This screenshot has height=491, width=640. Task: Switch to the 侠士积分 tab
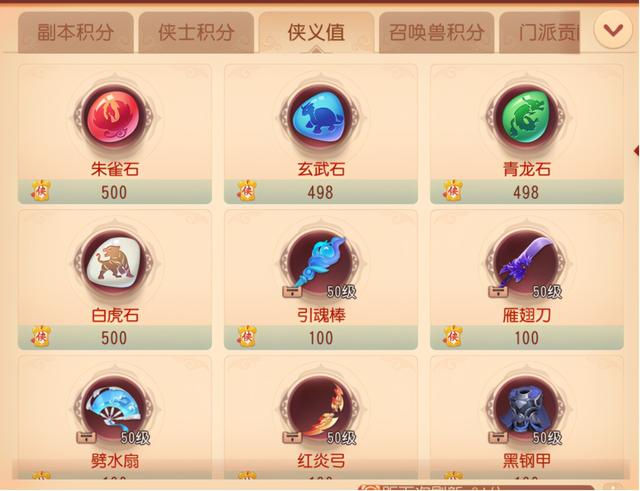click(196, 33)
